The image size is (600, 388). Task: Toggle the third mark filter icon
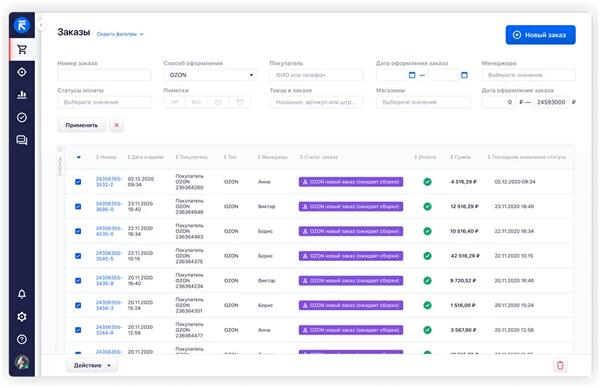click(x=218, y=102)
